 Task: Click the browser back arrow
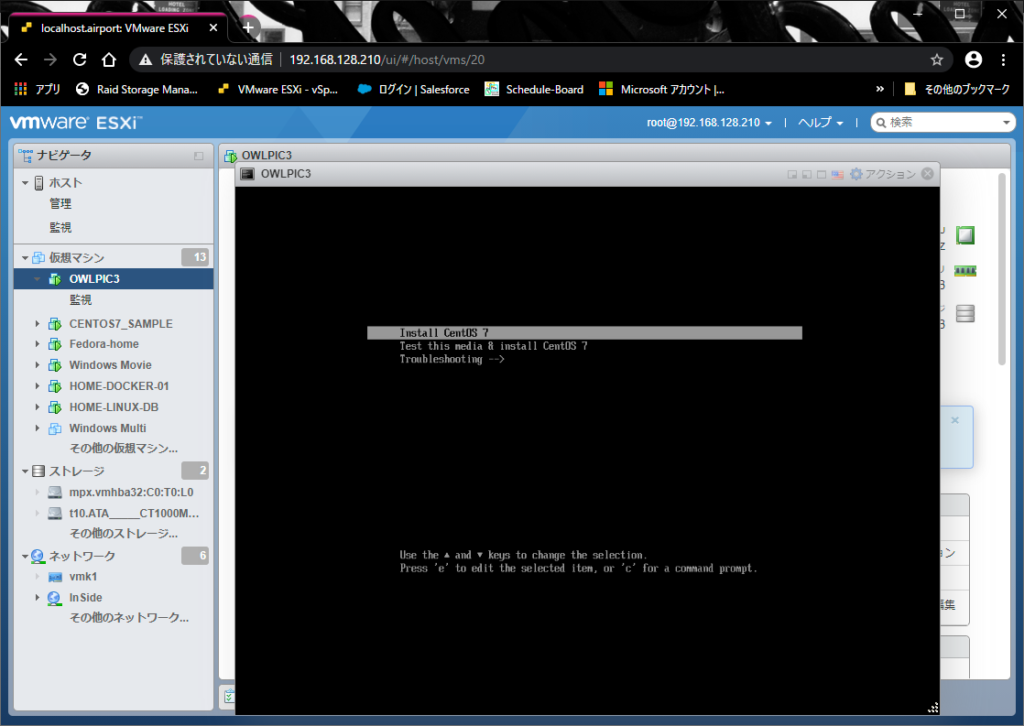(21, 59)
